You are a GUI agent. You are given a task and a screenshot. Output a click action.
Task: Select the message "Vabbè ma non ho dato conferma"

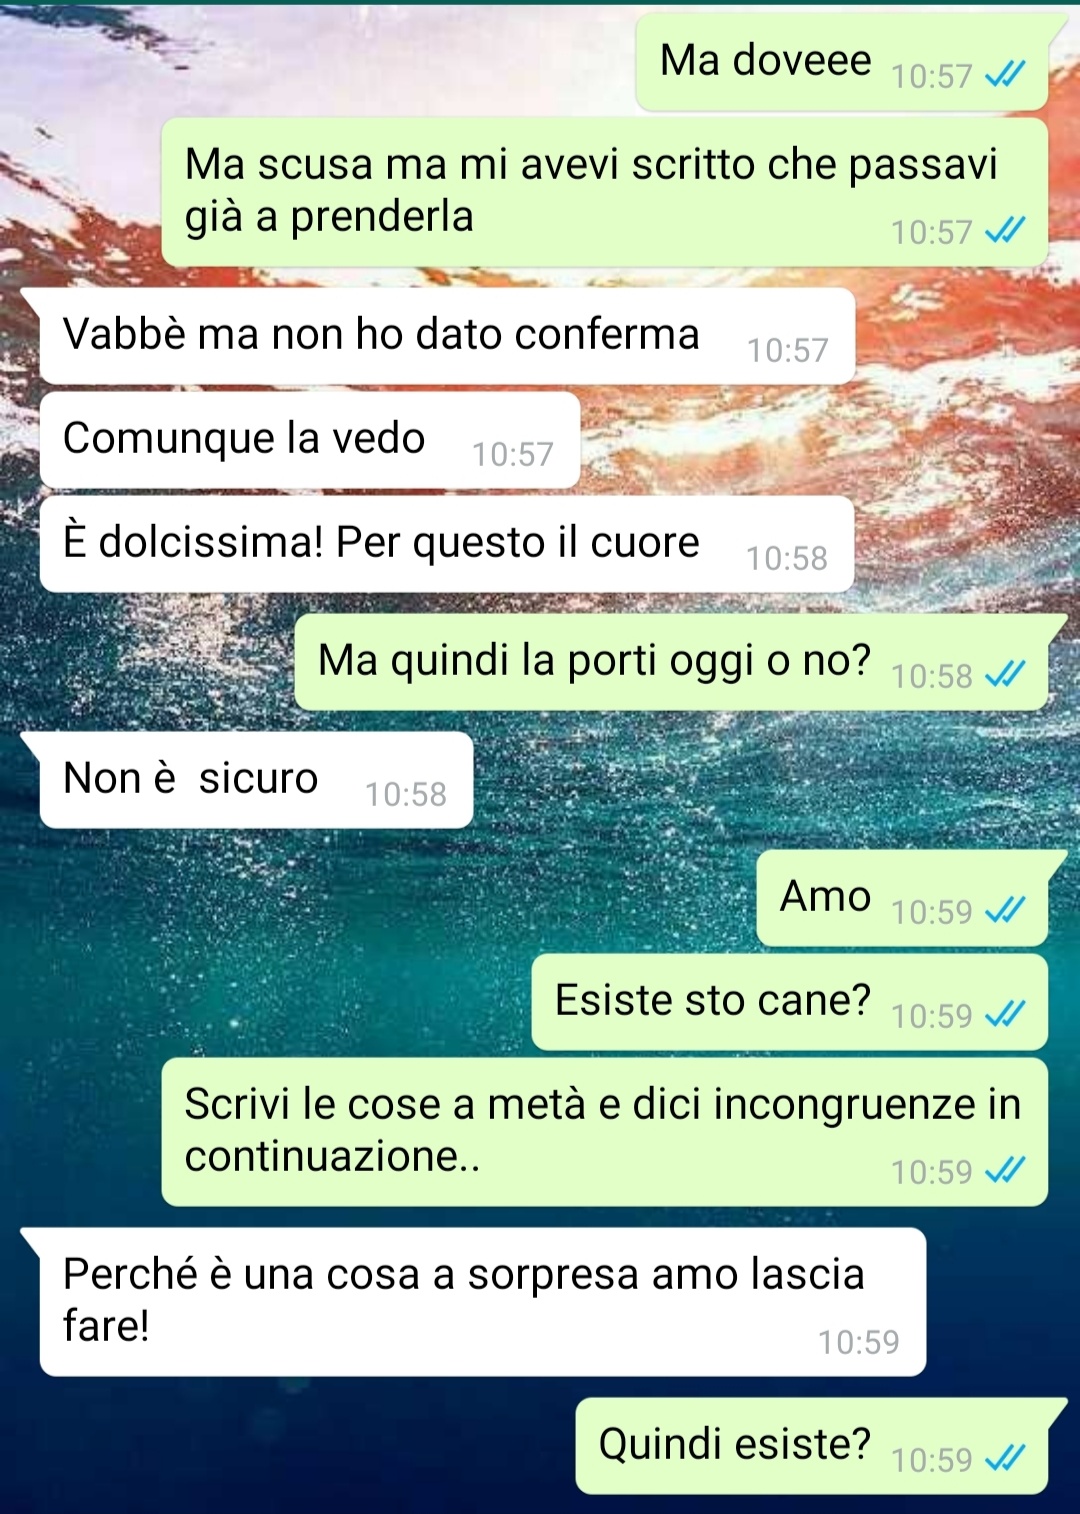(x=447, y=336)
